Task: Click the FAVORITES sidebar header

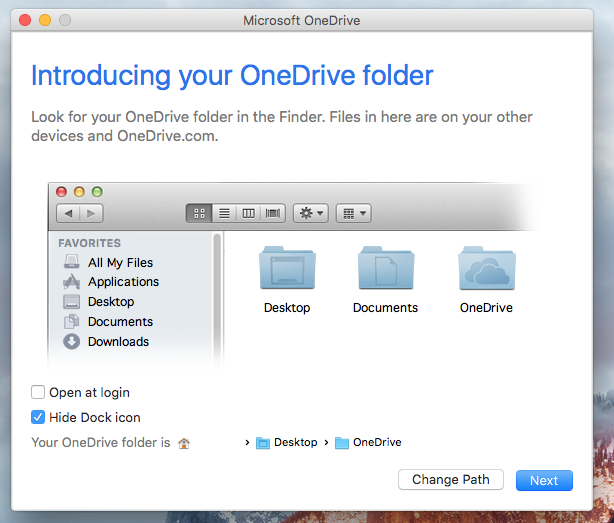Action: (x=90, y=243)
